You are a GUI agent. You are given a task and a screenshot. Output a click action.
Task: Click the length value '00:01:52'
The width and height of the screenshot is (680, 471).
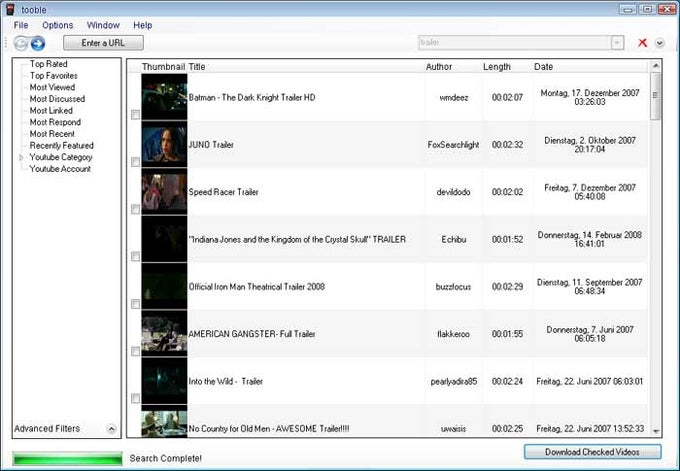coord(507,239)
